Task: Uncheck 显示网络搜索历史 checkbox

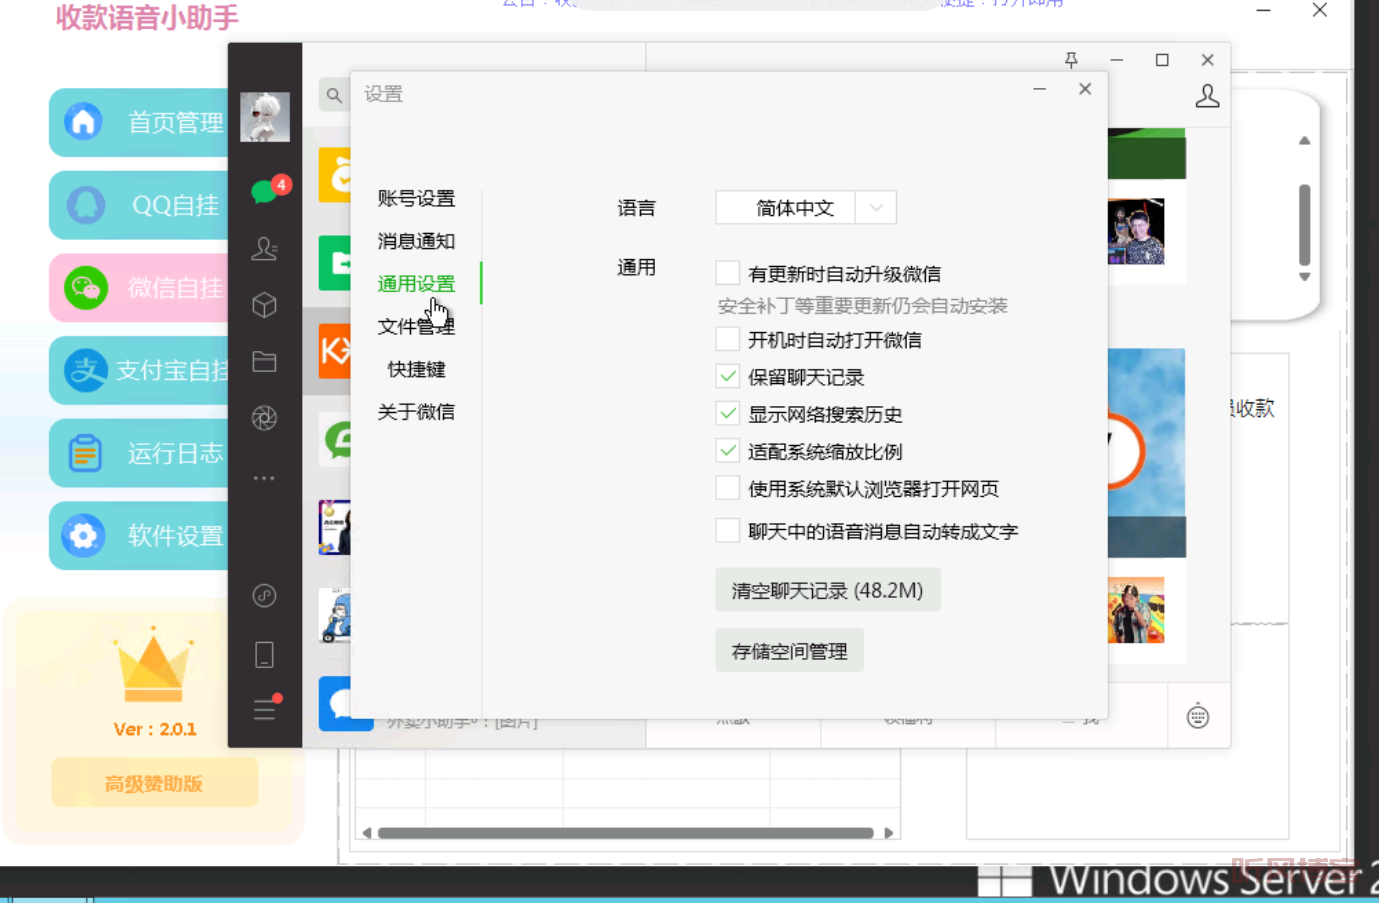Action: [728, 413]
